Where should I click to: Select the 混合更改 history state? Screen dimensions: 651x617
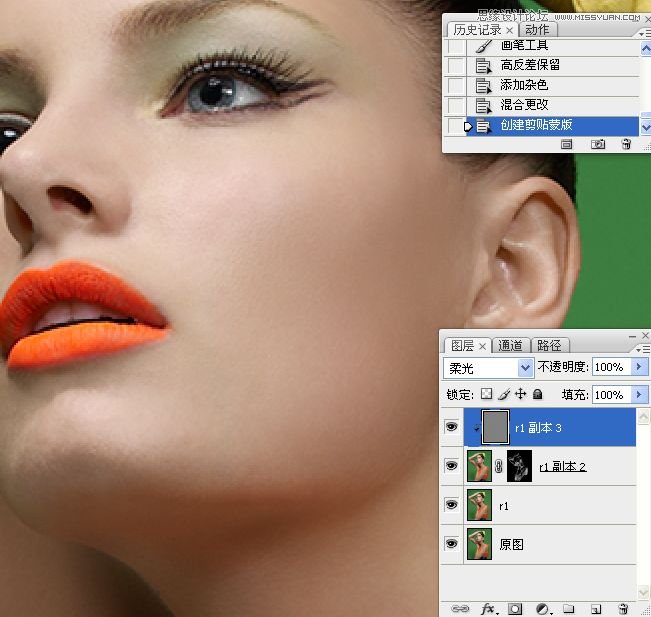tap(553, 105)
